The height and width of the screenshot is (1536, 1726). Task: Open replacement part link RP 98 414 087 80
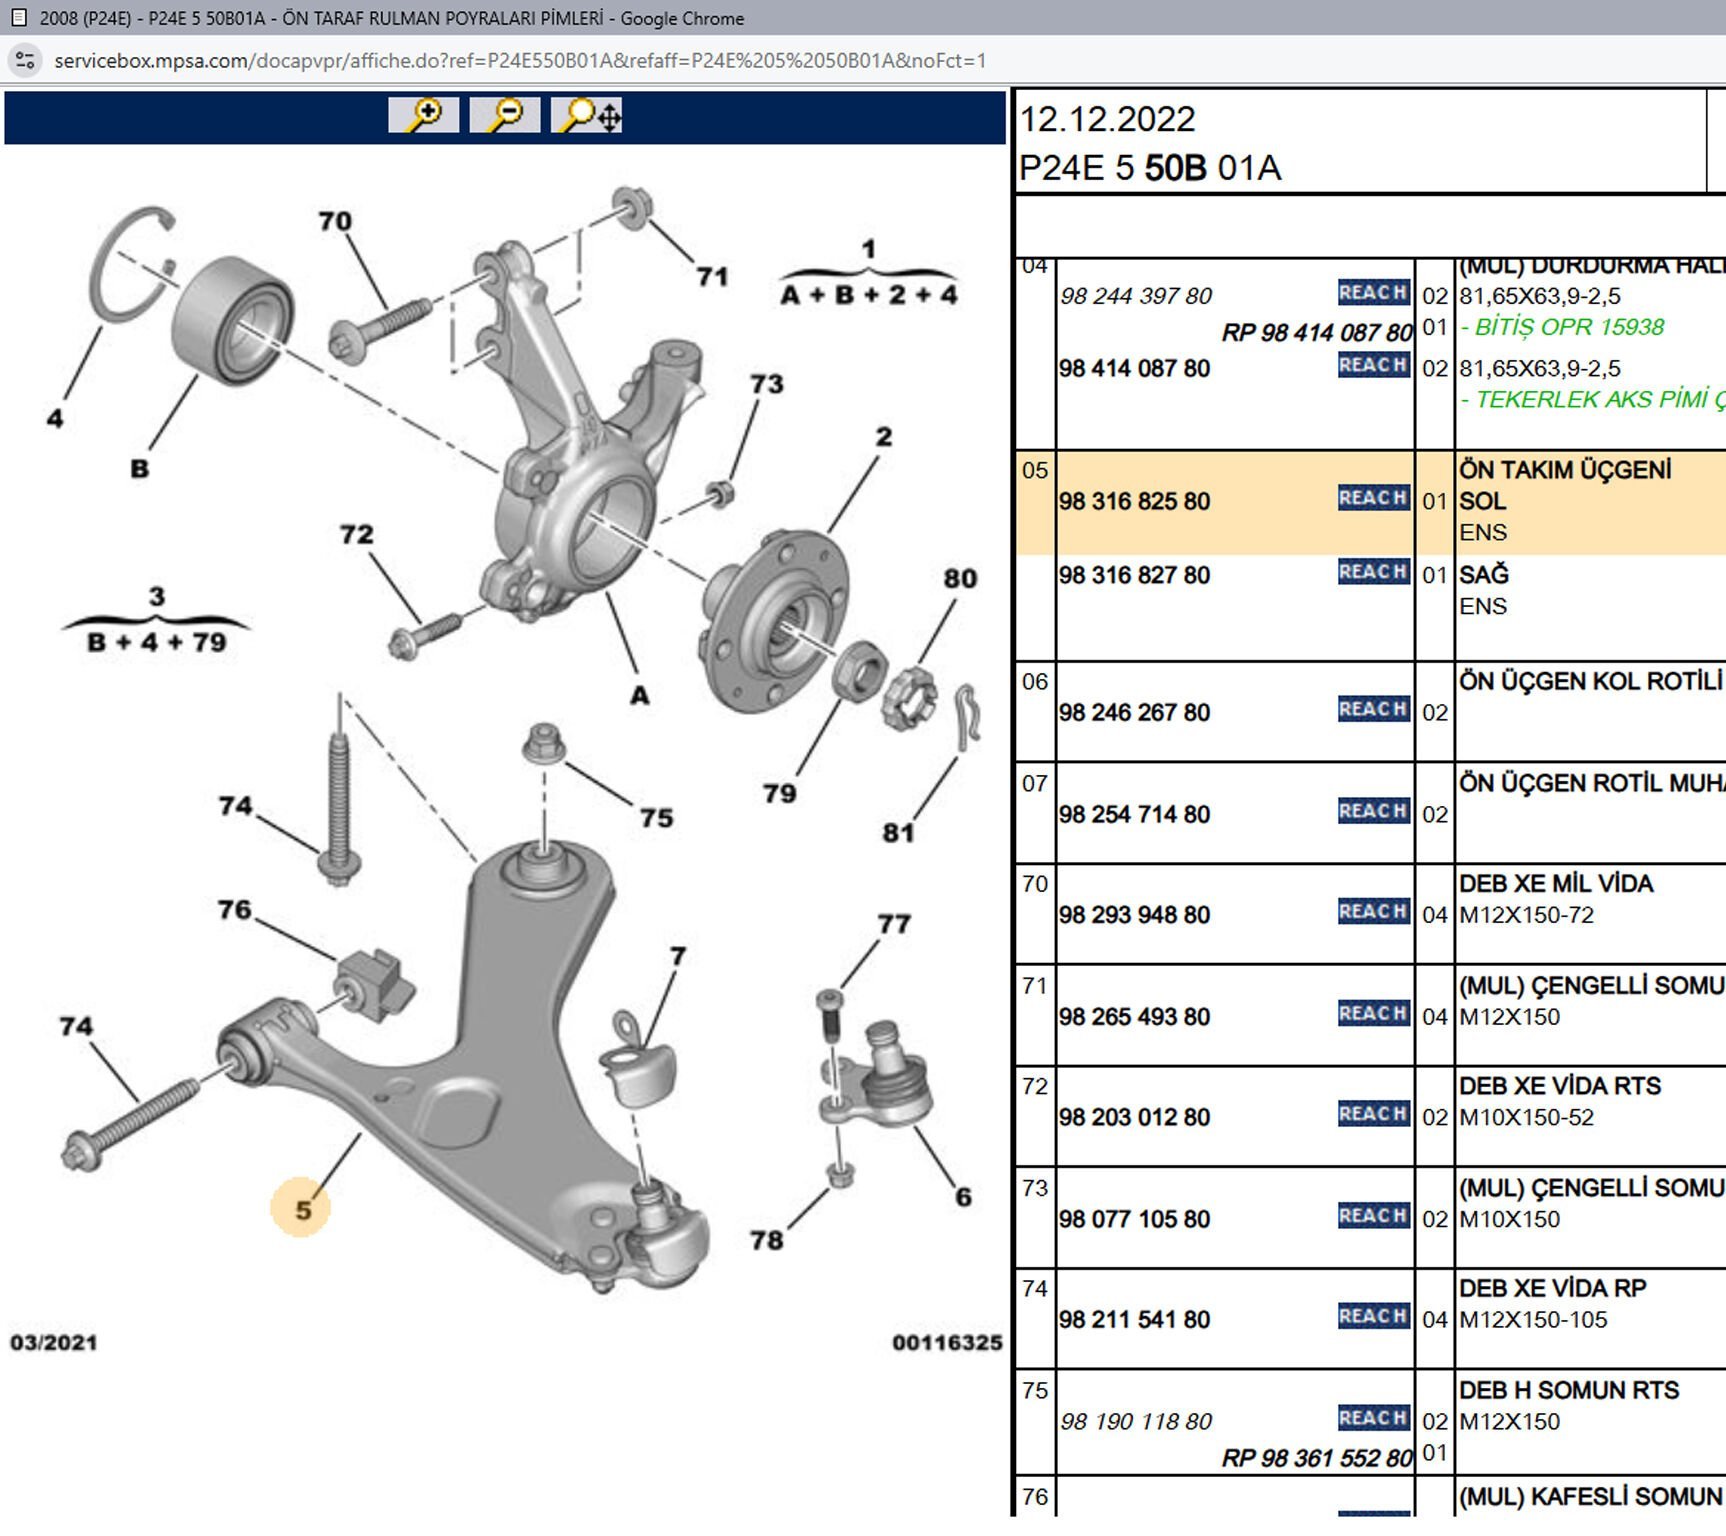click(1316, 332)
